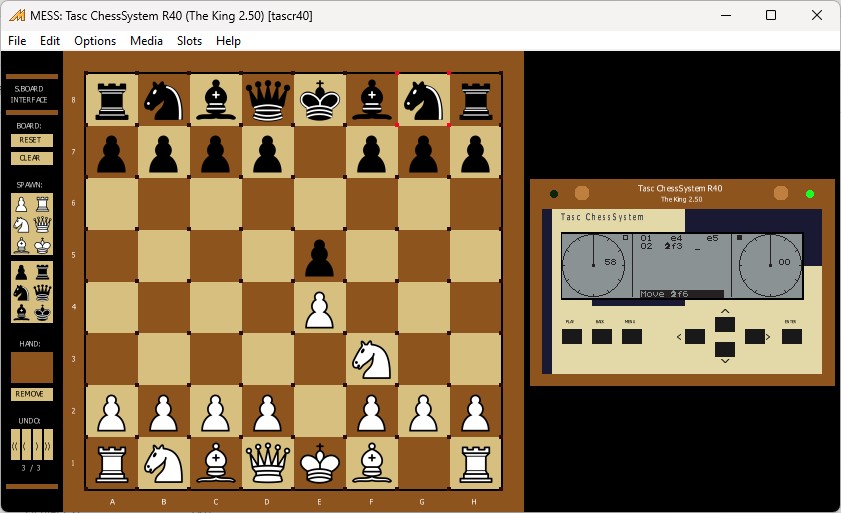This screenshot has height=513, width=841.
Task: Expand the Slots menu
Action: (x=189, y=41)
